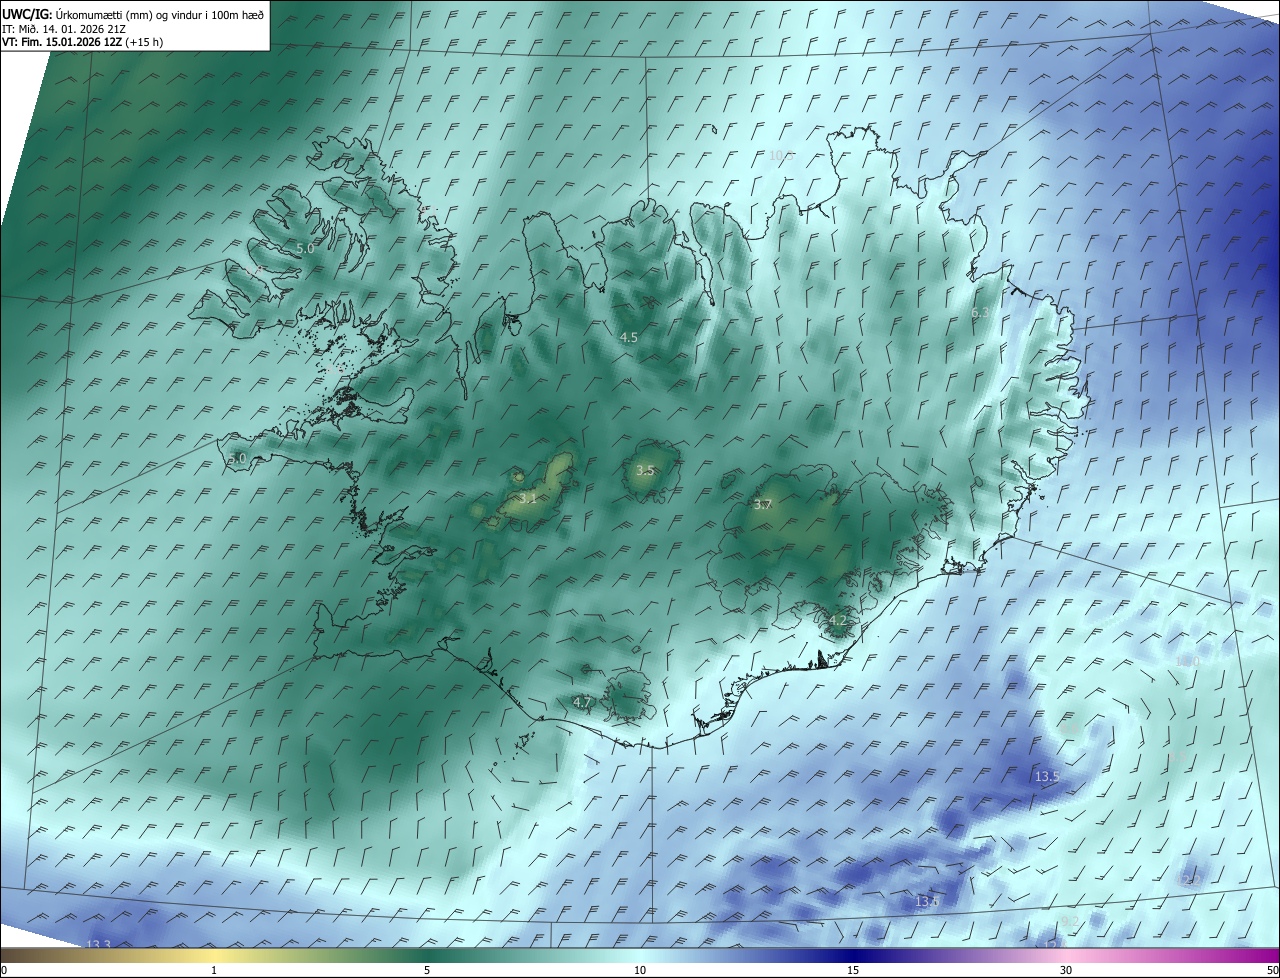The width and height of the screenshot is (1280, 978).
Task: Click the faint 11.0 value in the east ocean
Action: coord(1188,661)
